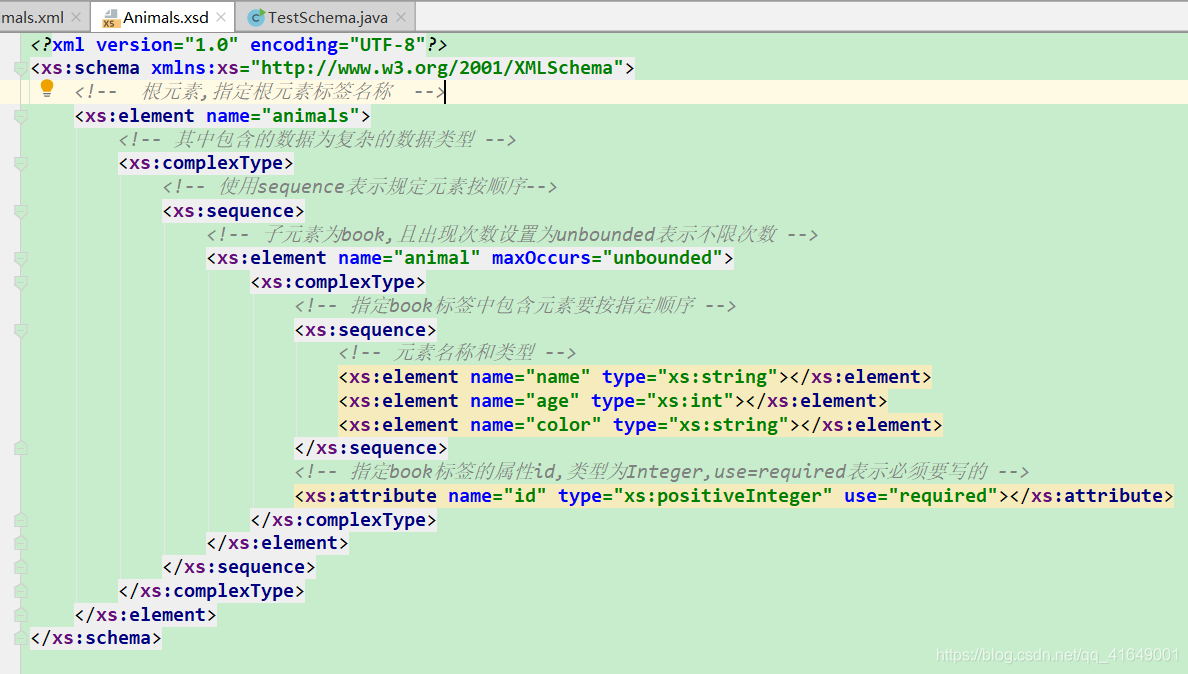
Task: Click the element line with name="name"
Action: point(635,377)
